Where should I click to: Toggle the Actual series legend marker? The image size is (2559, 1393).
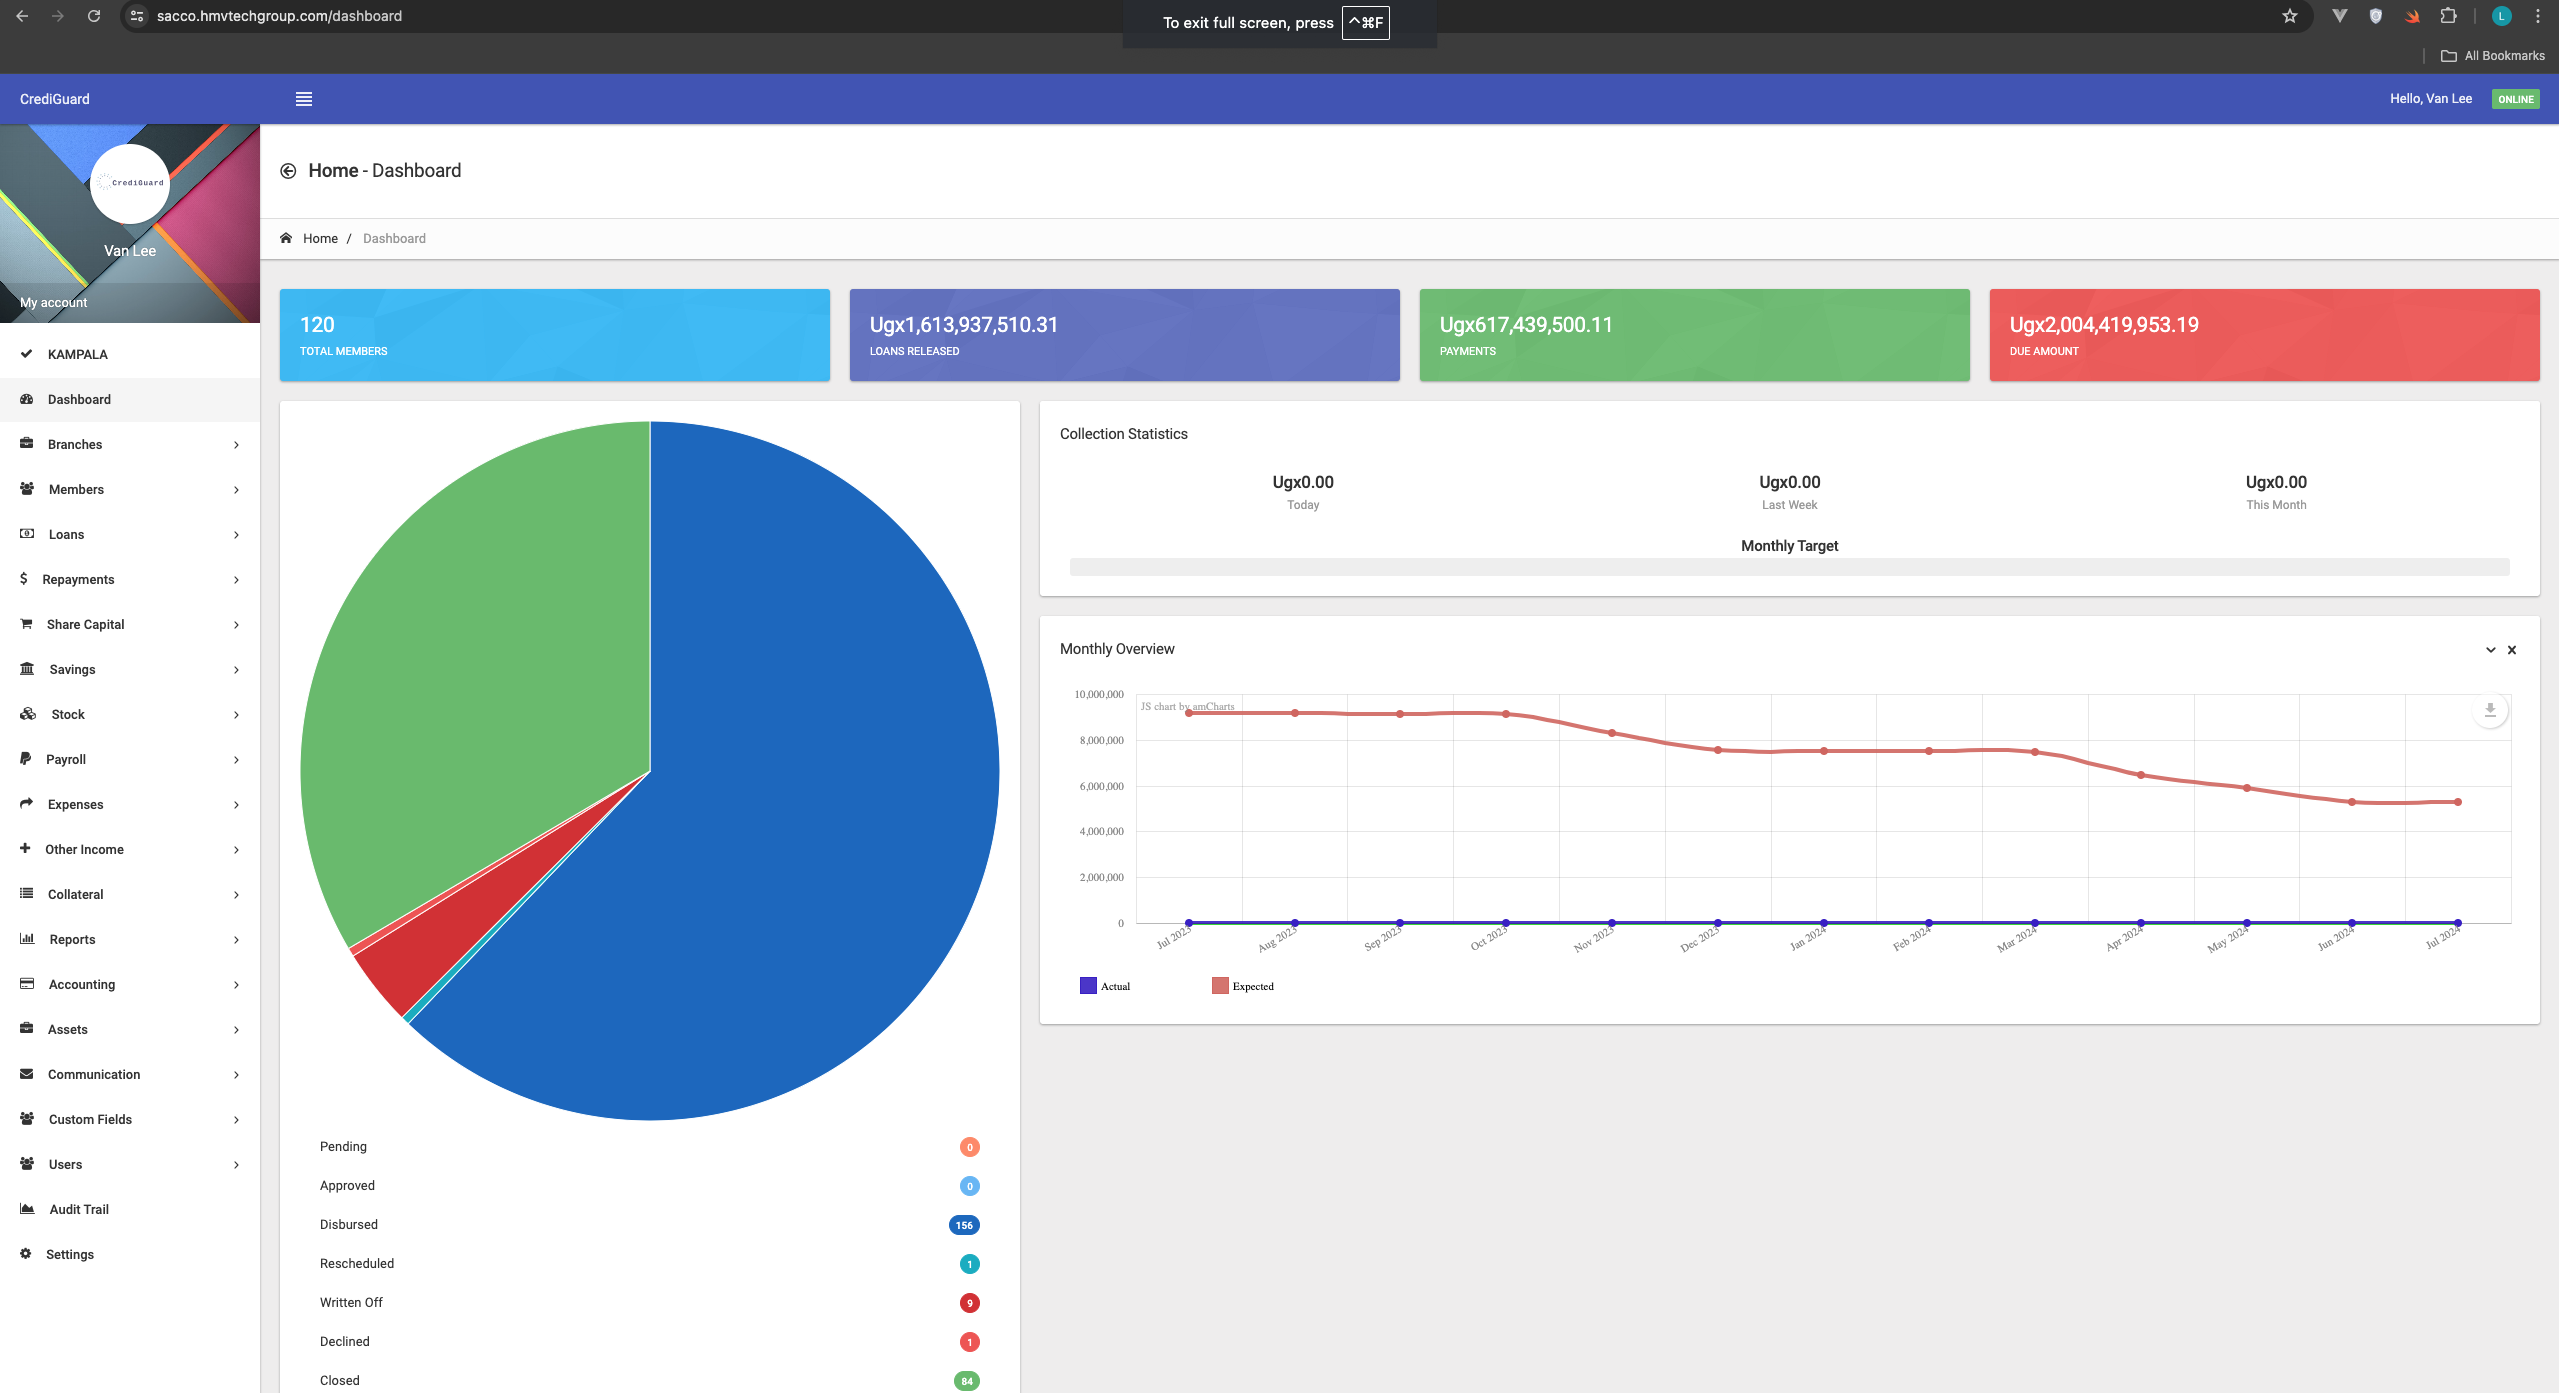click(1088, 986)
